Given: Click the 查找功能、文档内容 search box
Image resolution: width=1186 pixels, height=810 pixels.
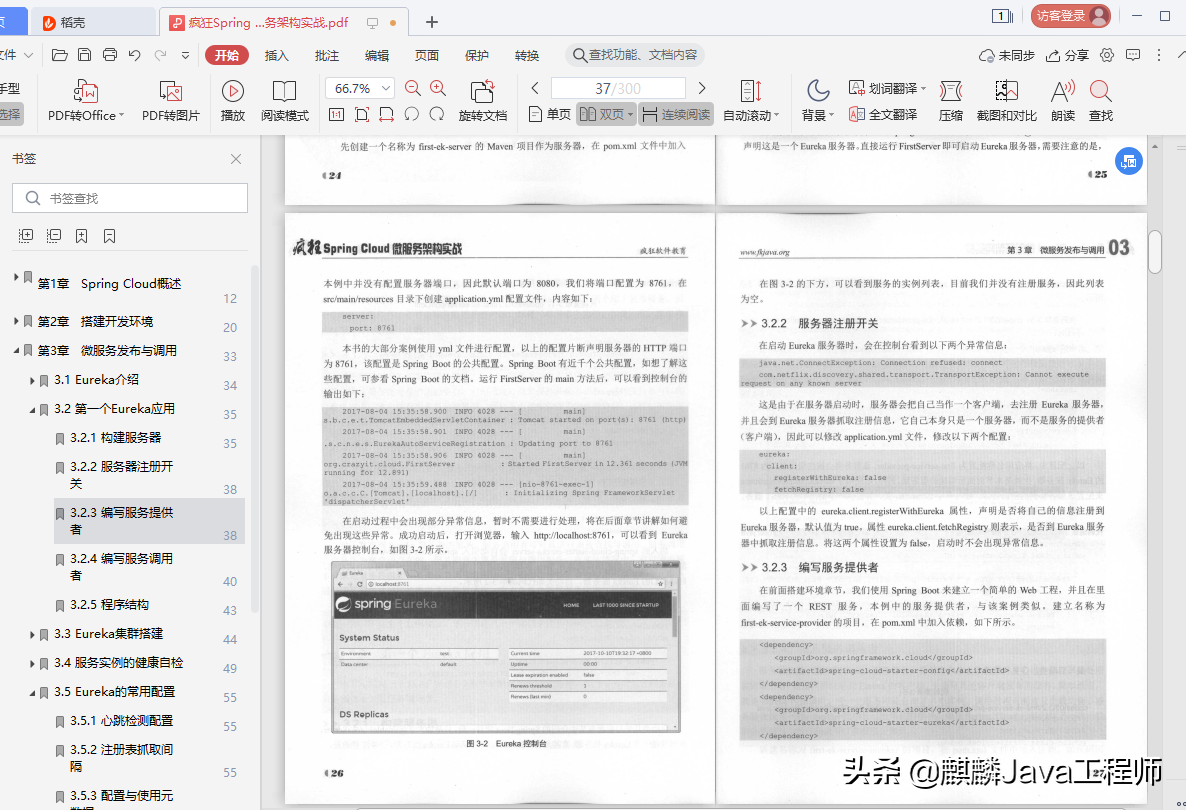Looking at the screenshot, I should (635, 54).
